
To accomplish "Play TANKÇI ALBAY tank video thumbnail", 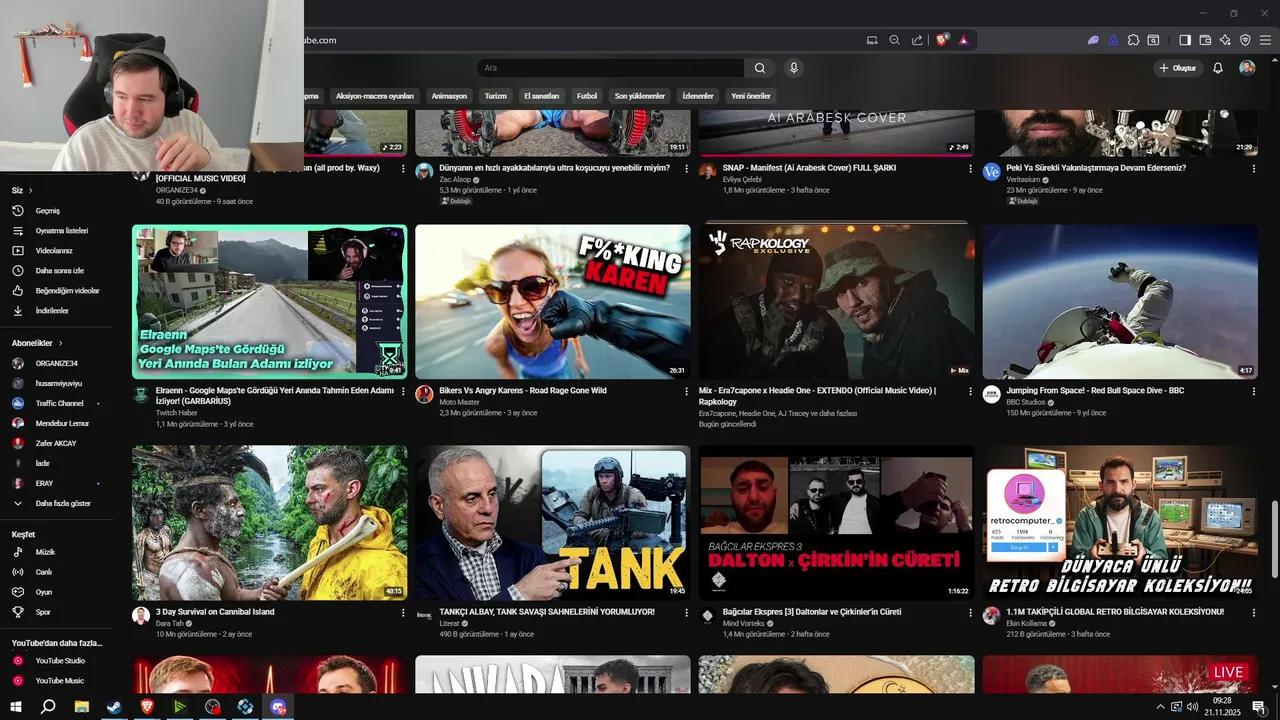I will coord(553,523).
